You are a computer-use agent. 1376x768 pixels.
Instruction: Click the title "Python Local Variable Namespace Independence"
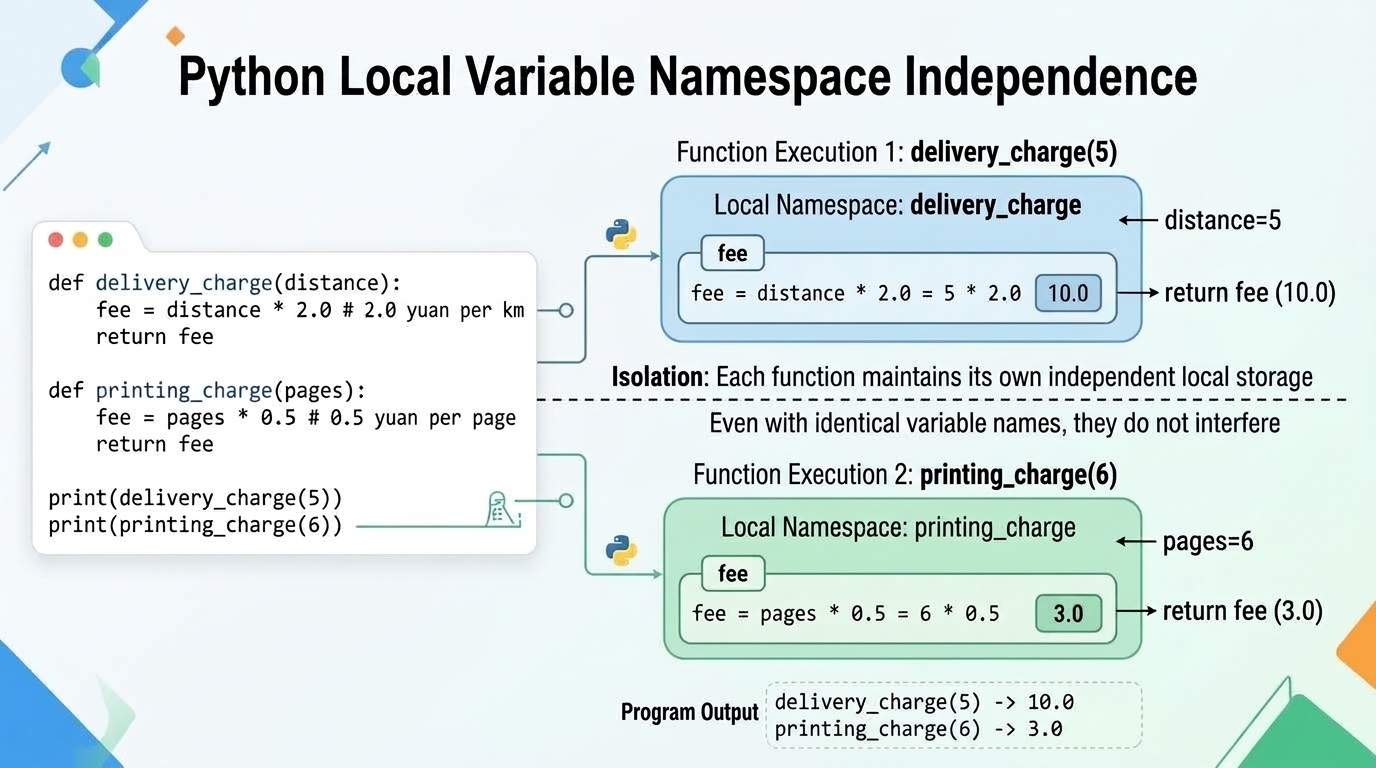click(x=688, y=76)
